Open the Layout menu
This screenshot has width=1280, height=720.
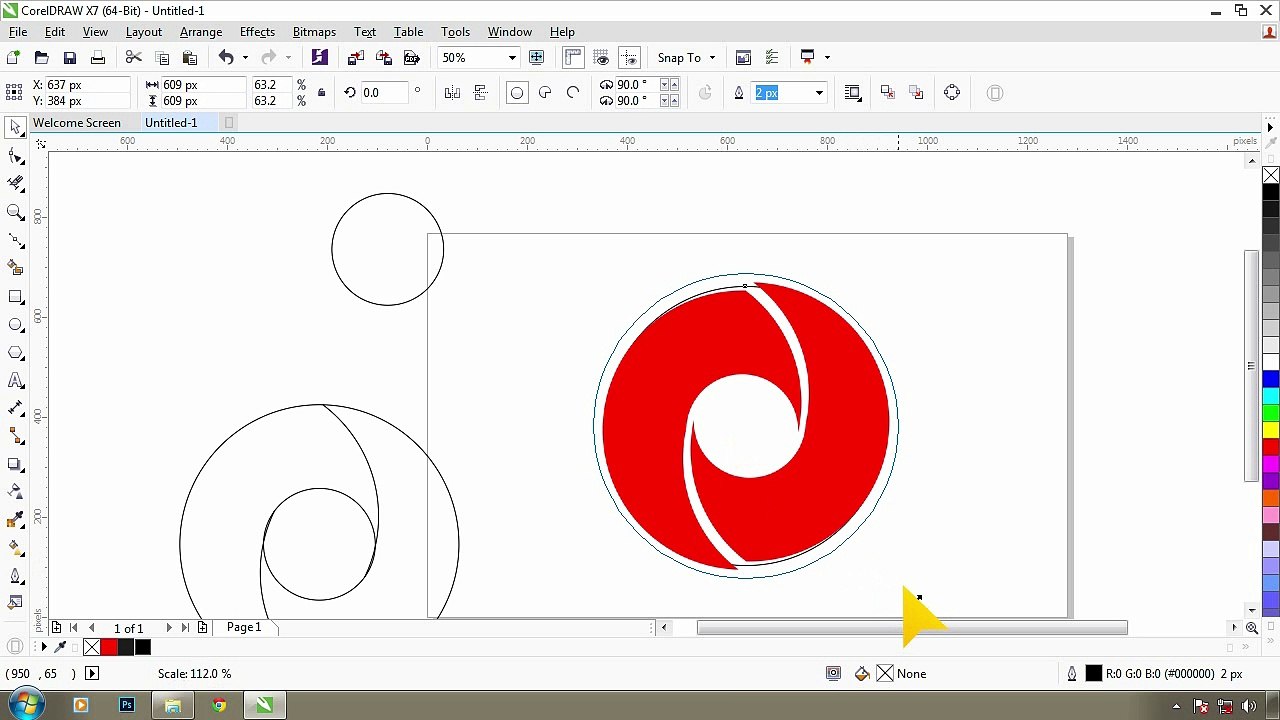[x=143, y=32]
